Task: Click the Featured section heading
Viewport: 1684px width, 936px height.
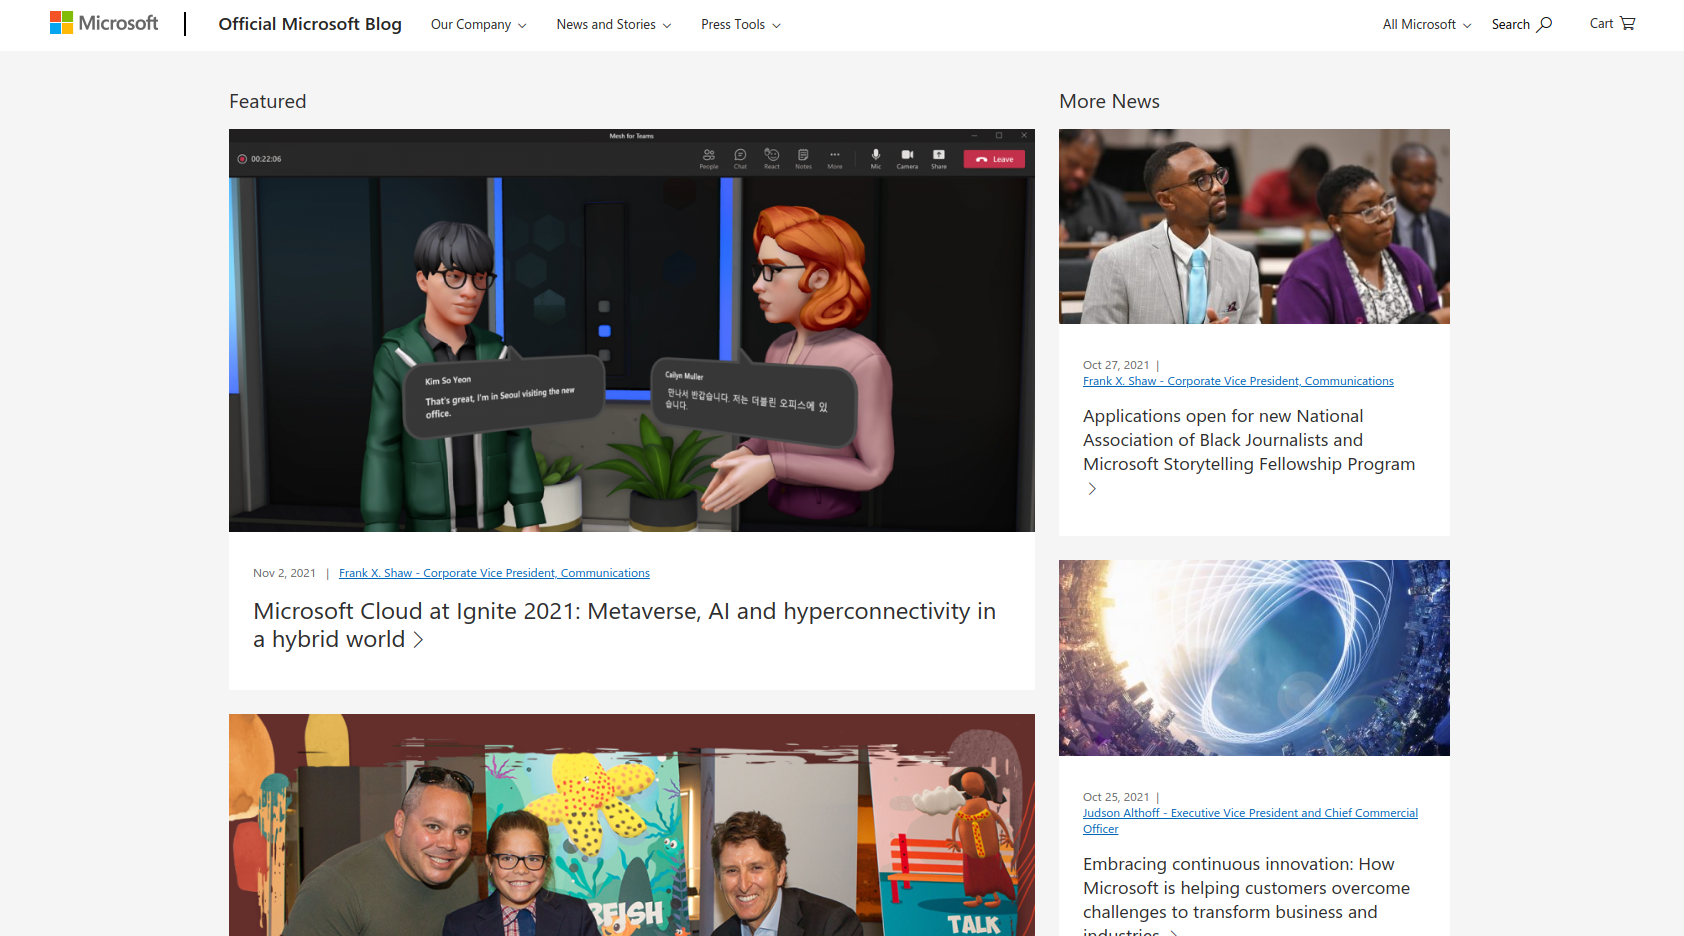Action: (268, 101)
